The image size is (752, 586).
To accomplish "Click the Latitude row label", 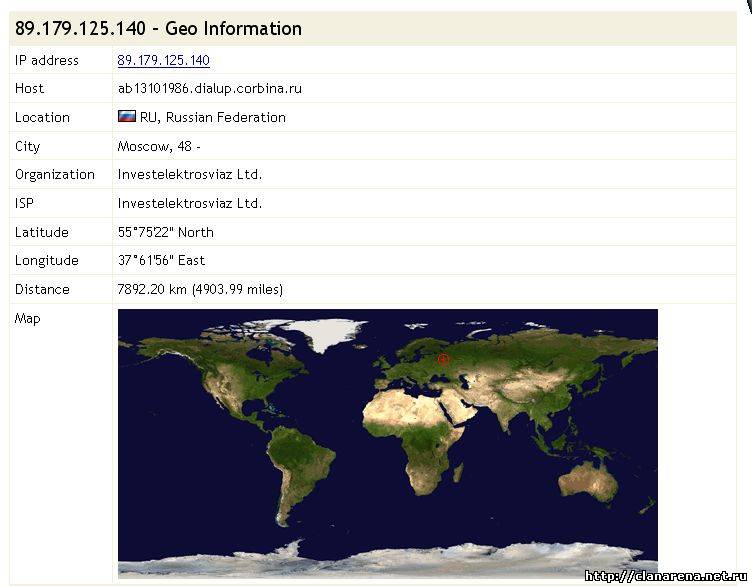I will [41, 232].
